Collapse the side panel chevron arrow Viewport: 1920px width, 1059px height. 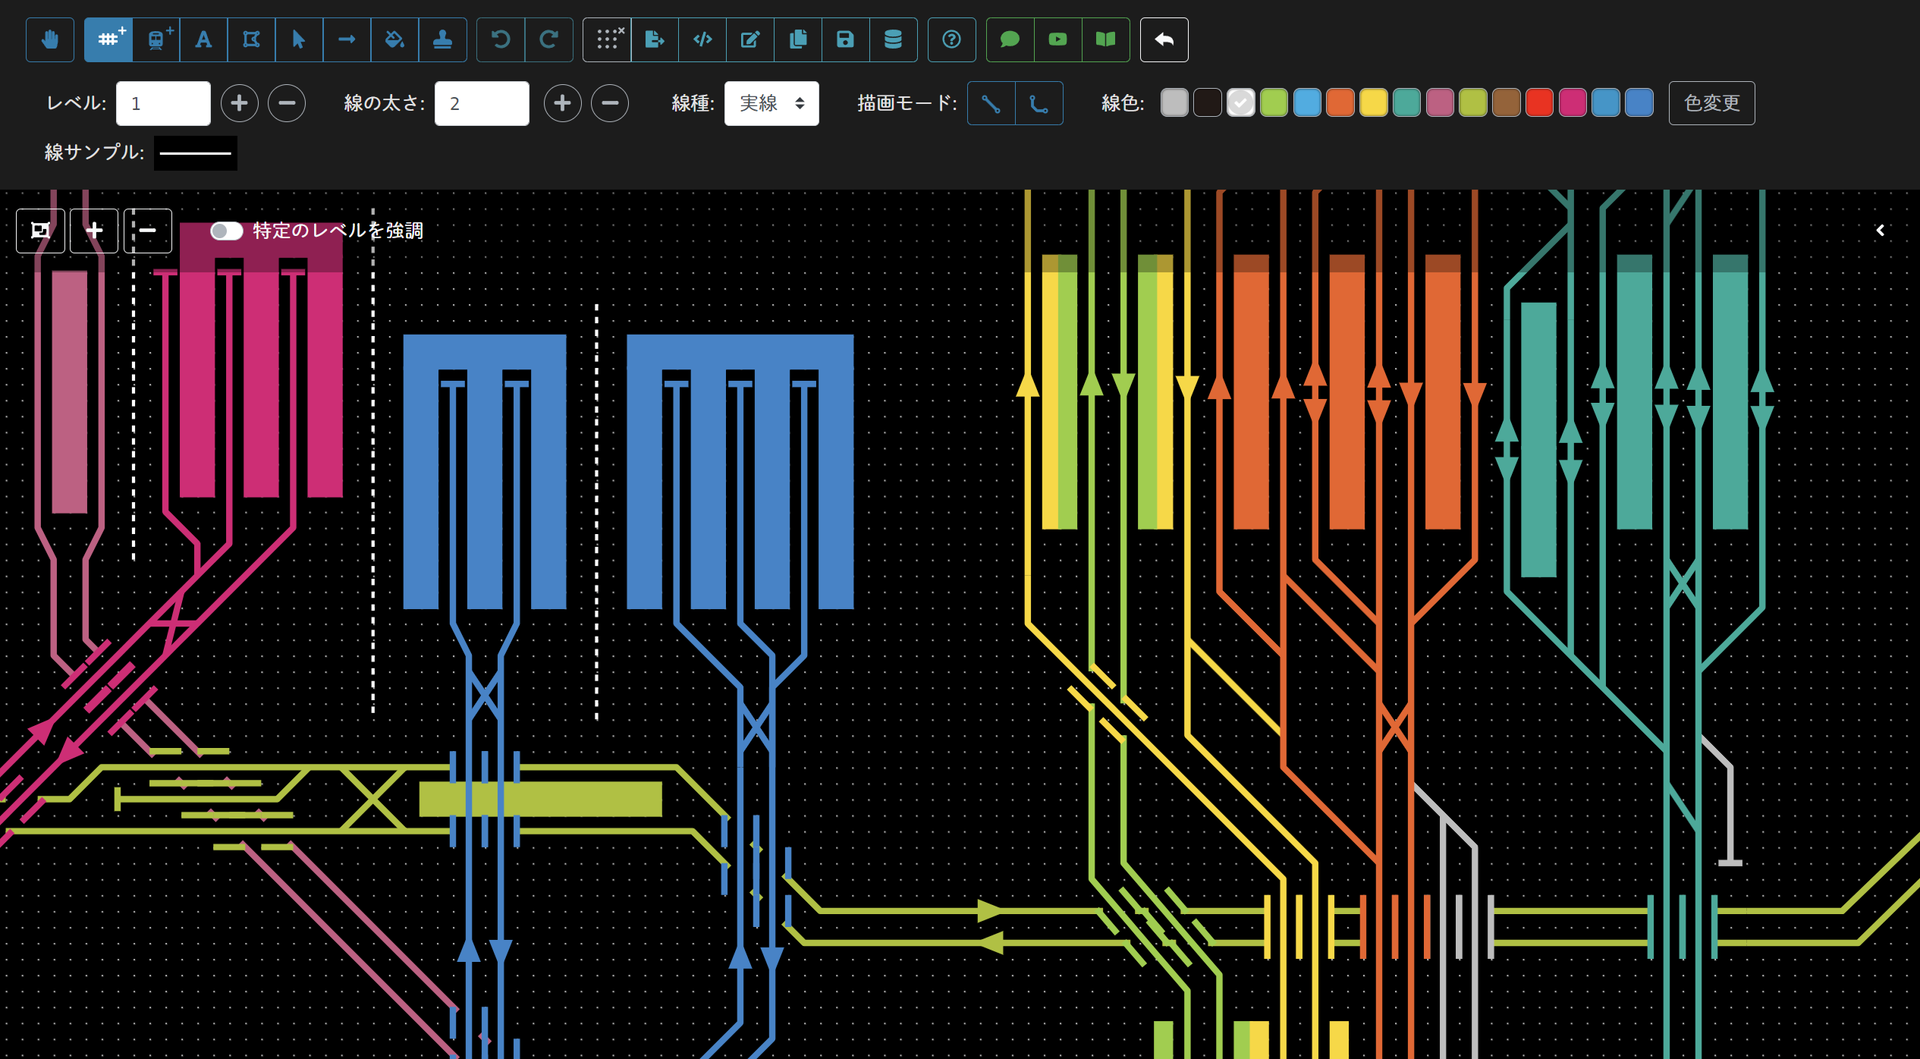[1880, 231]
